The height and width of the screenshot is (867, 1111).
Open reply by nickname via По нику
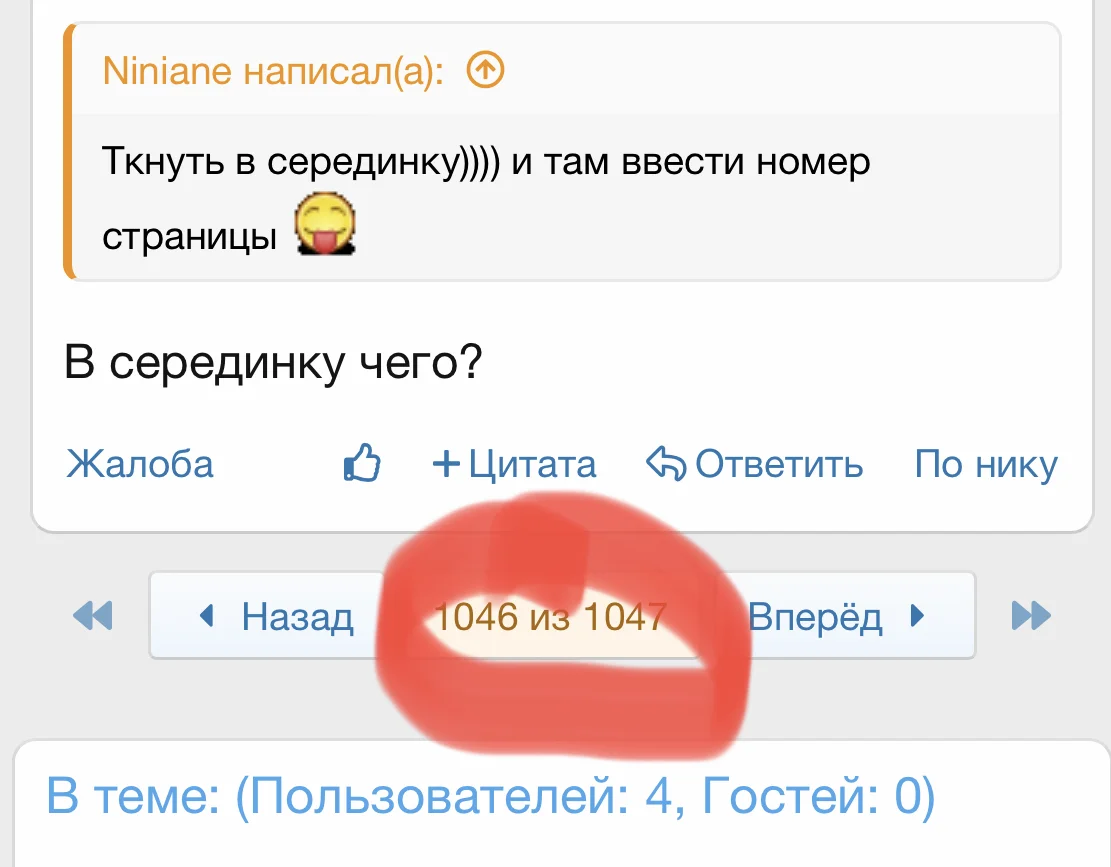986,463
